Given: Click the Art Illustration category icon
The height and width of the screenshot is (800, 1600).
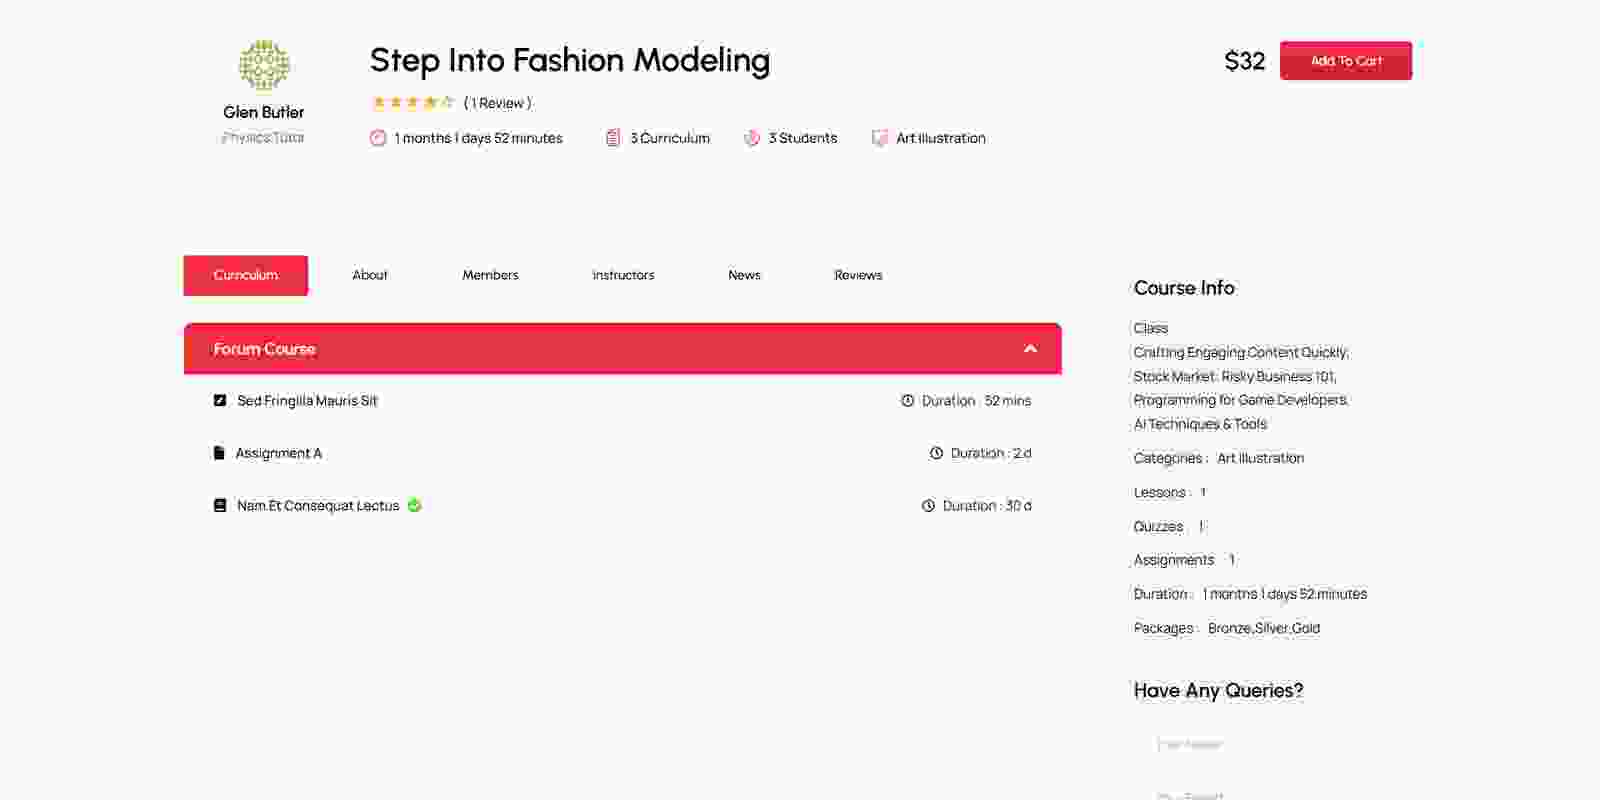Looking at the screenshot, I should coord(879,138).
